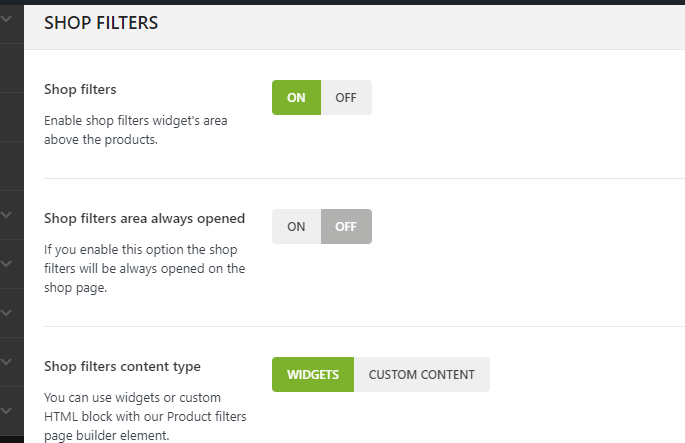This screenshot has width=685, height=443.
Task: Choose CUSTOM CONTENT for shop filters
Action: click(421, 375)
